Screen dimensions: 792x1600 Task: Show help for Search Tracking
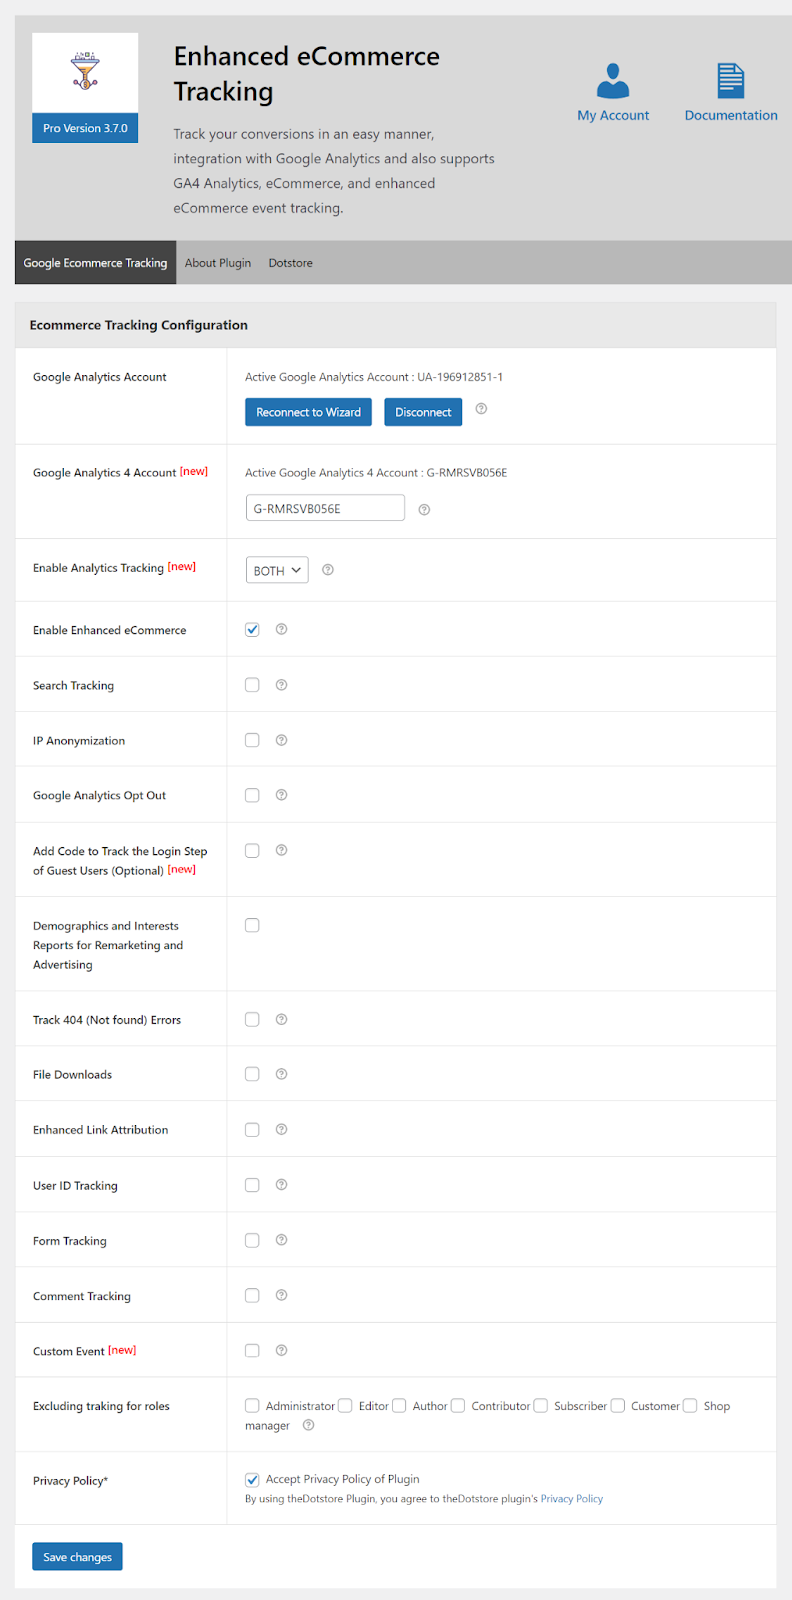(x=281, y=685)
